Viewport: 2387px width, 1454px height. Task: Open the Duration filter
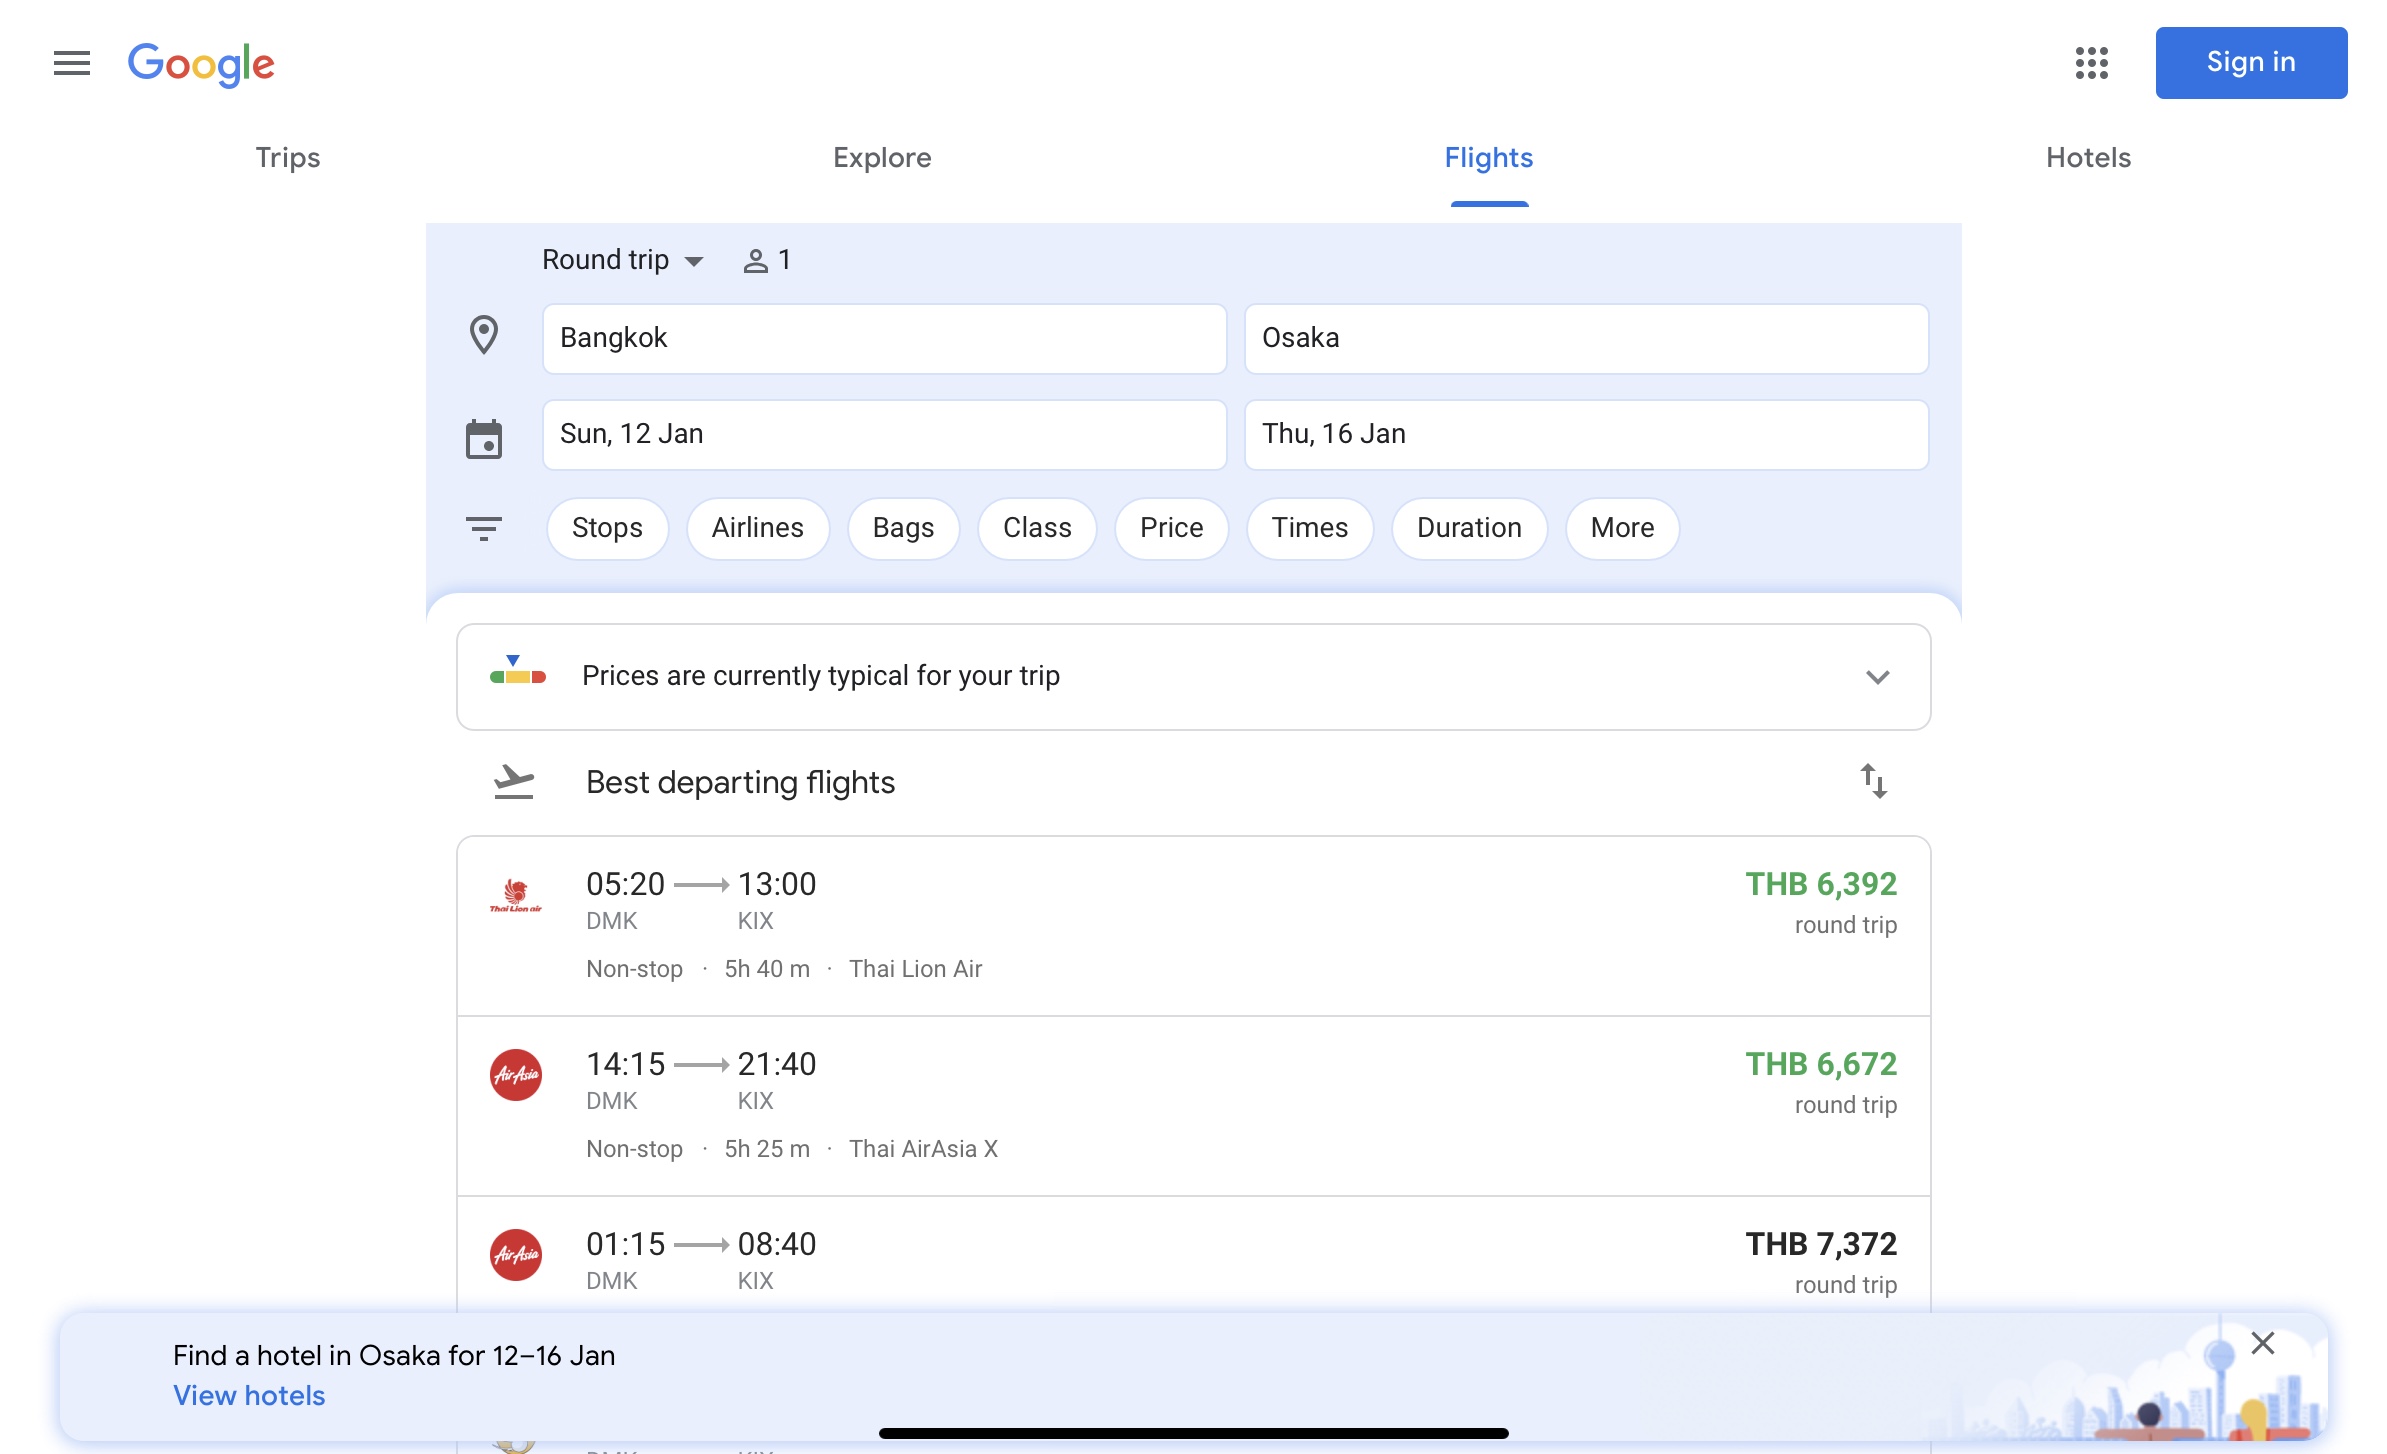tap(1469, 528)
